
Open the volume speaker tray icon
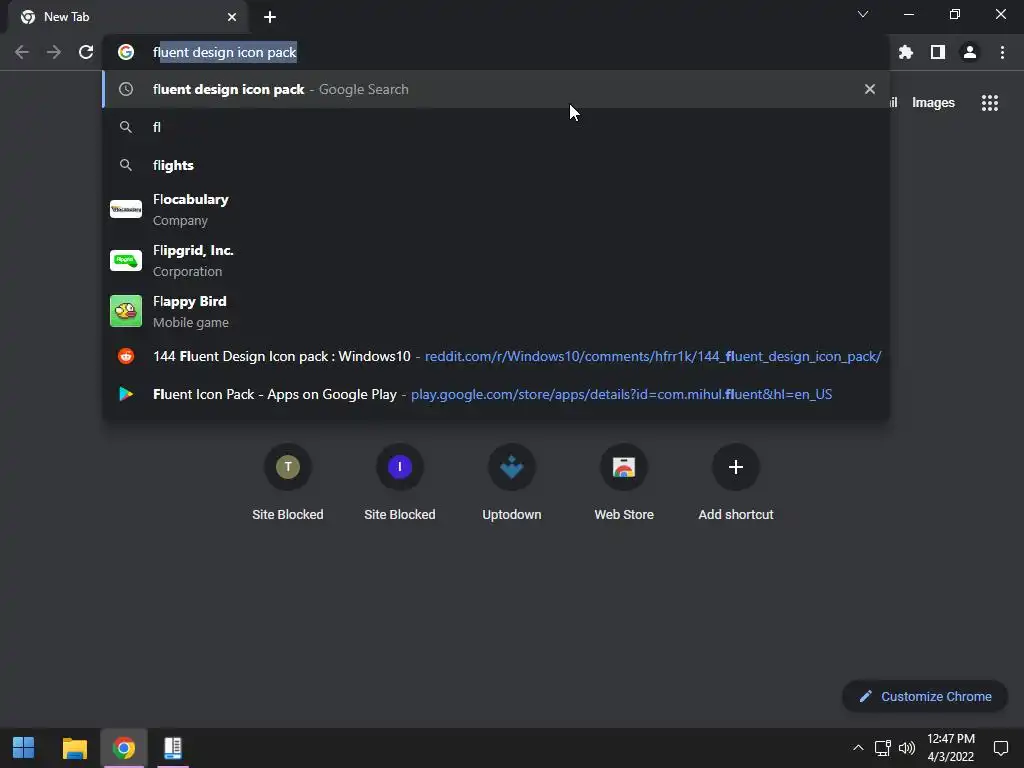point(907,748)
